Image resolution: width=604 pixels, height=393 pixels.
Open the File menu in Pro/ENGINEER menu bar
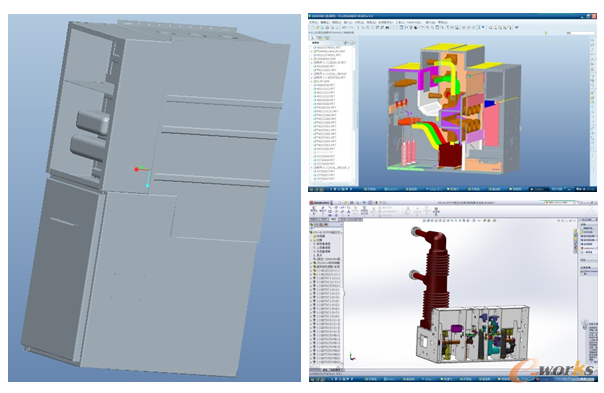click(x=313, y=22)
